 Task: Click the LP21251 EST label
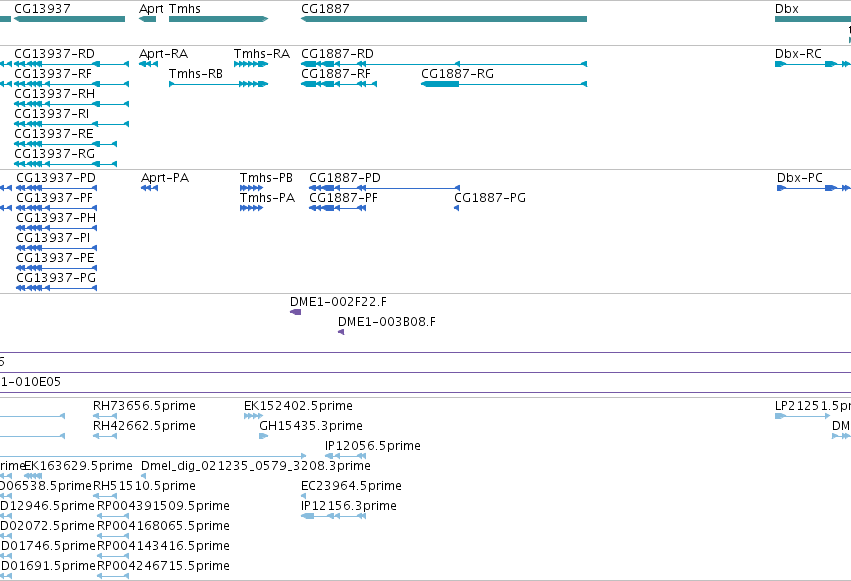click(813, 406)
